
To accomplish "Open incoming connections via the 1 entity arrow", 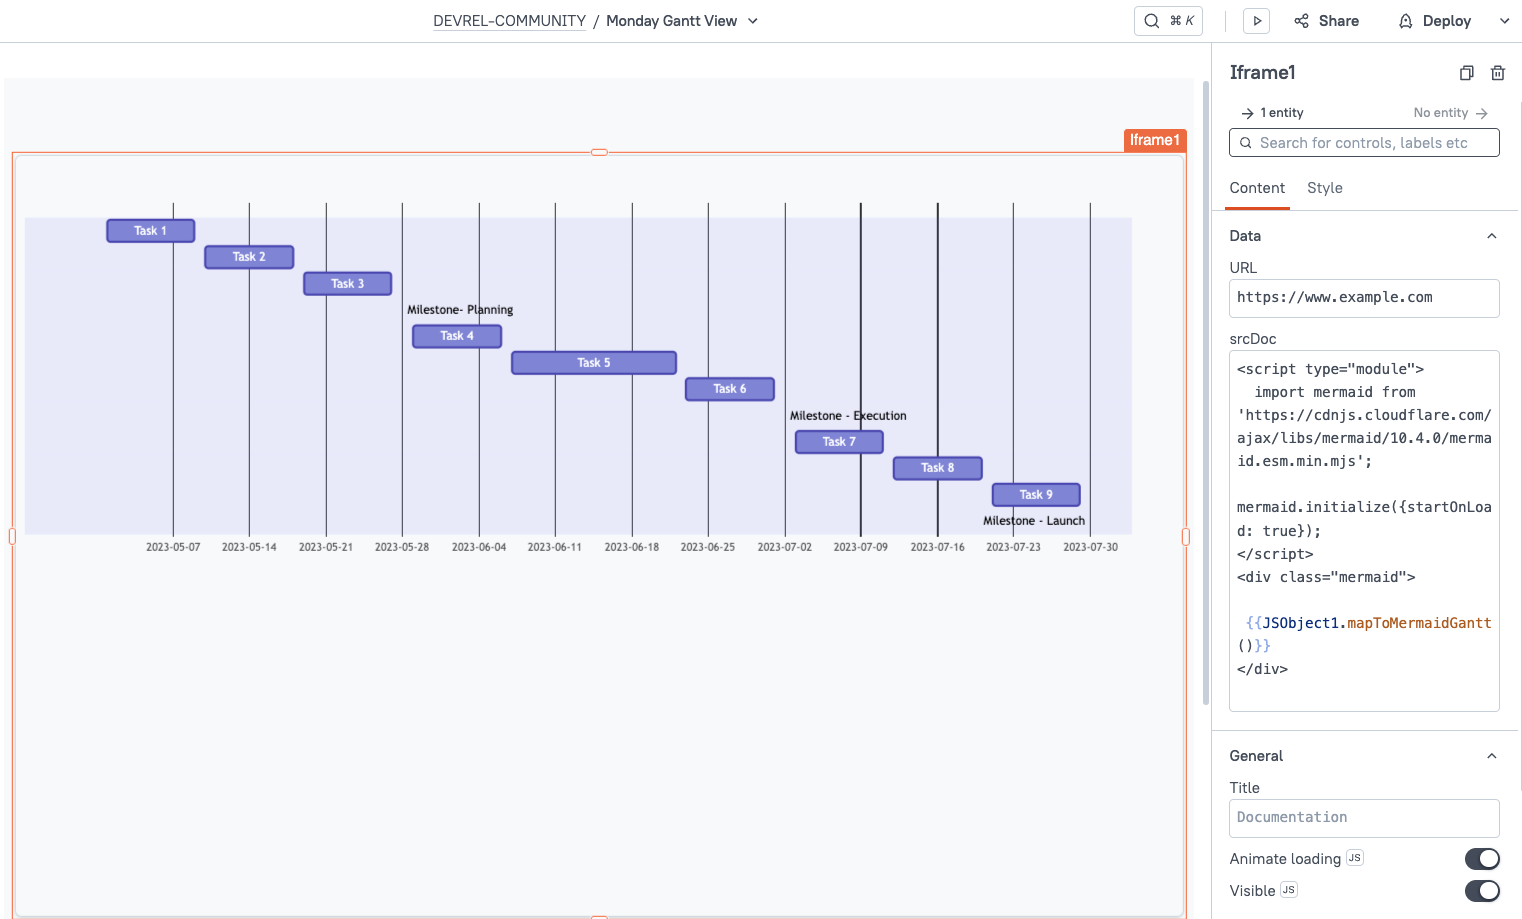I will 1249,112.
